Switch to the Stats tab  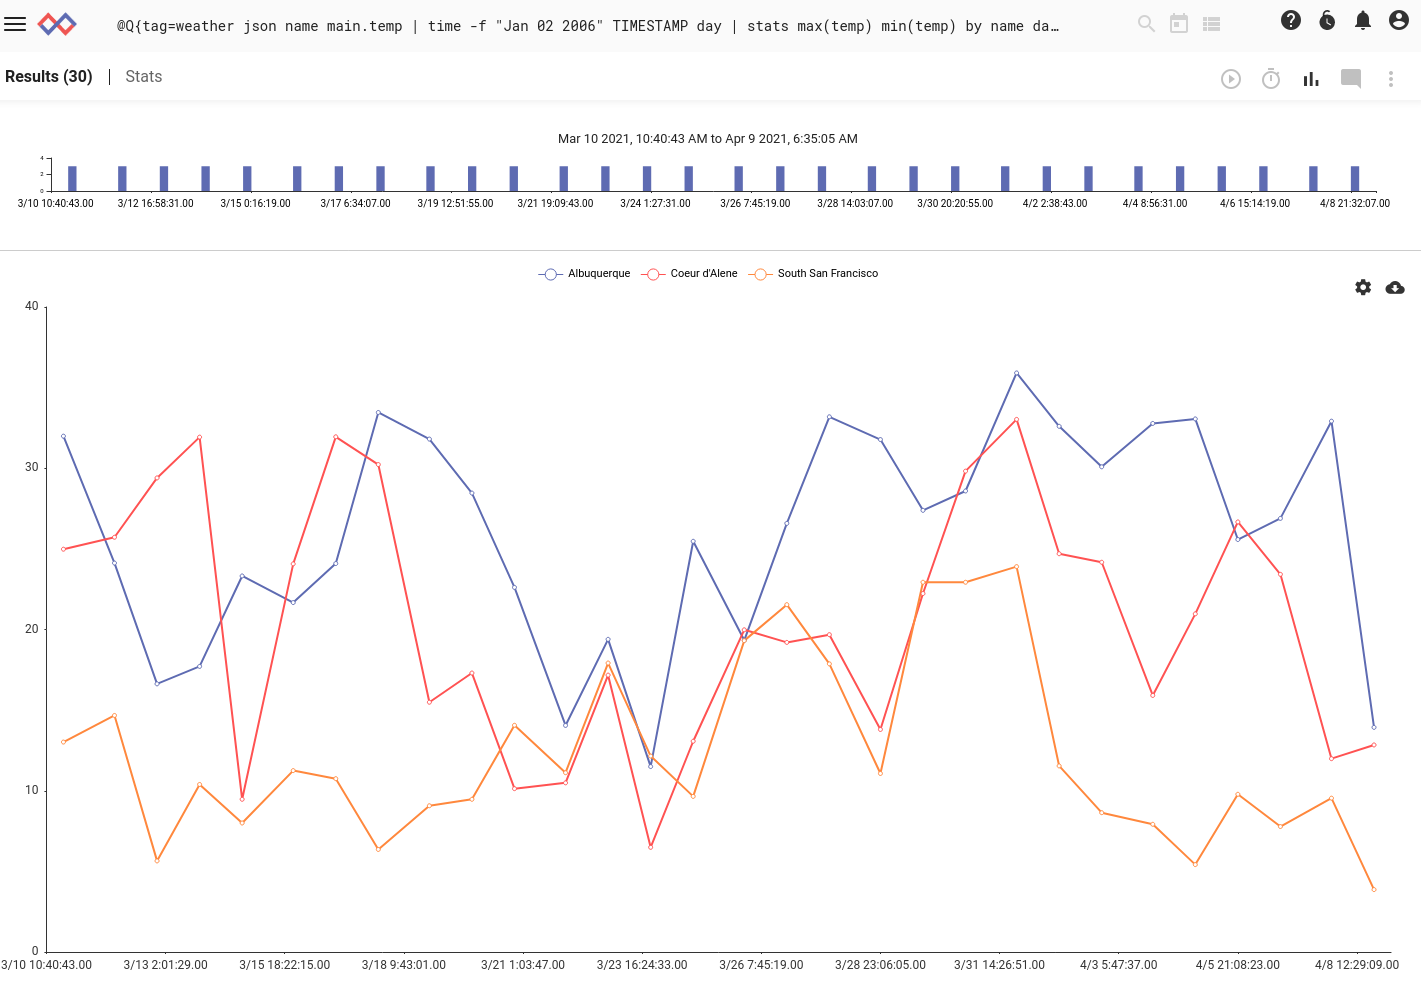tap(143, 76)
